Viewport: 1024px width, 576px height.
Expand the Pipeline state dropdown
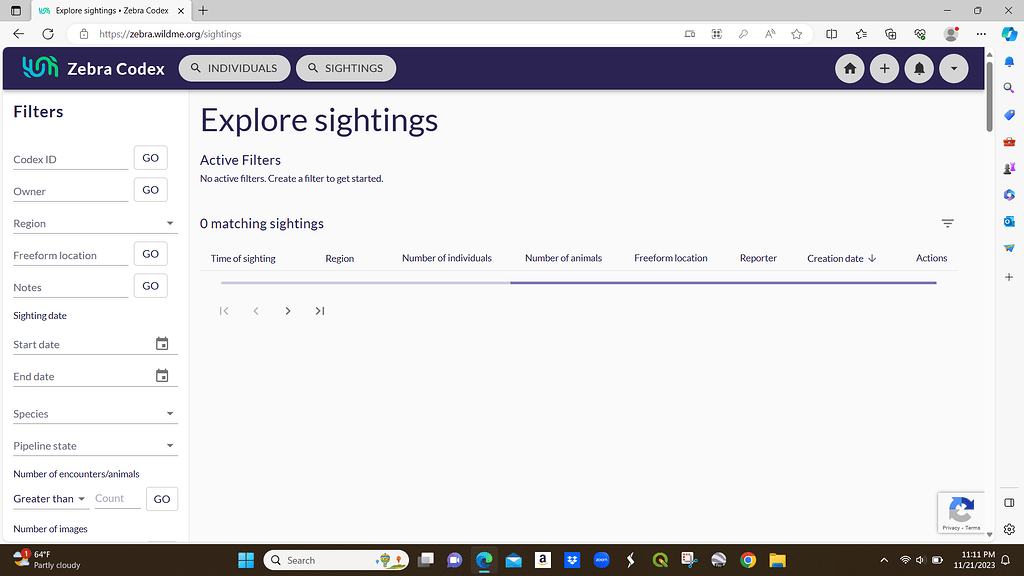pos(95,446)
